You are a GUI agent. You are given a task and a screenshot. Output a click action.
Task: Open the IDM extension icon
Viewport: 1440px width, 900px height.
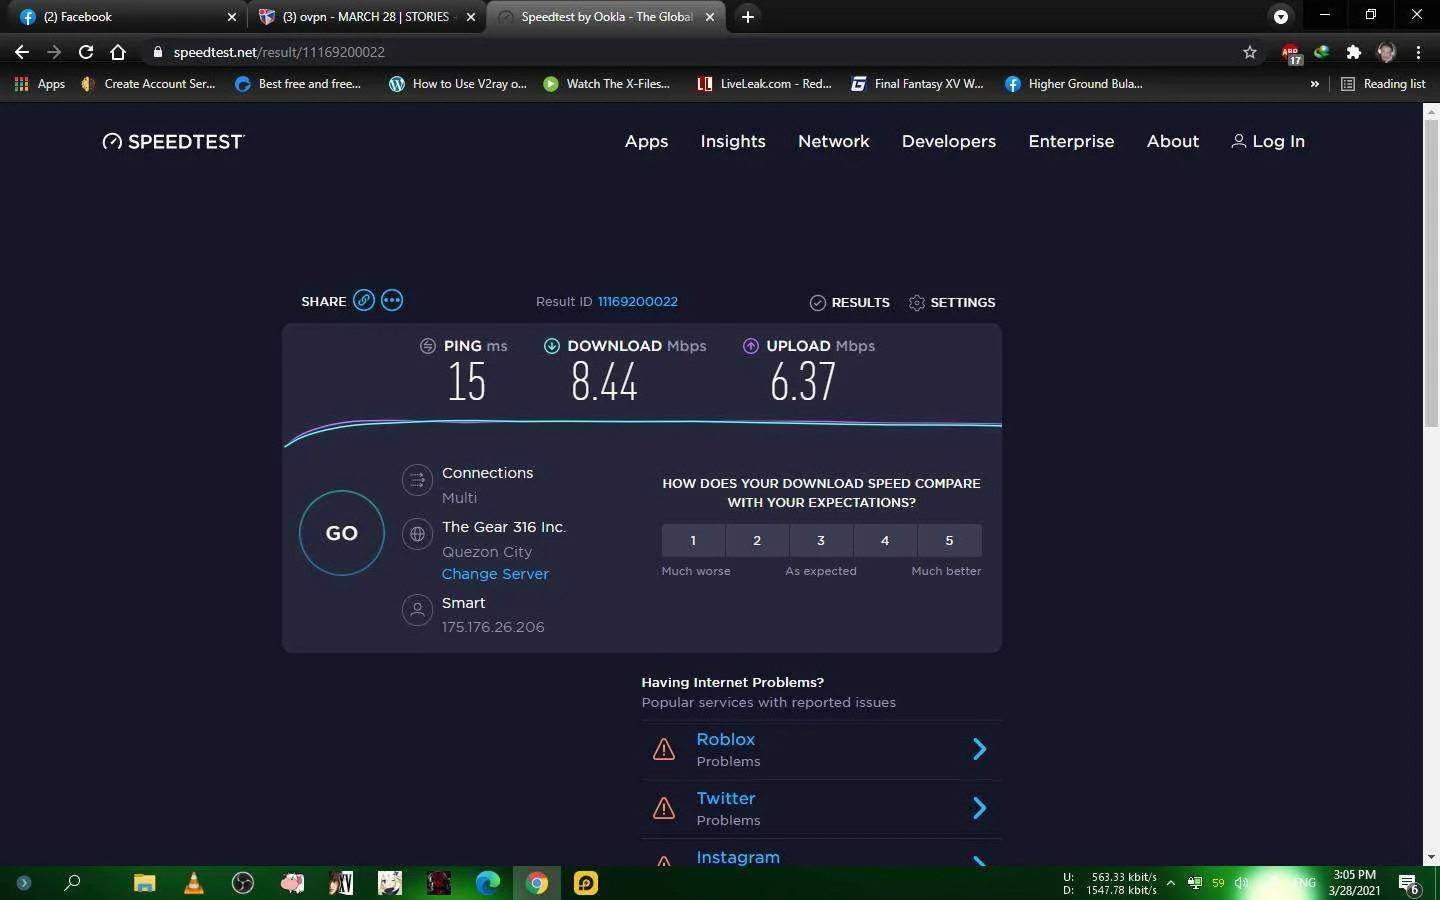1322,52
